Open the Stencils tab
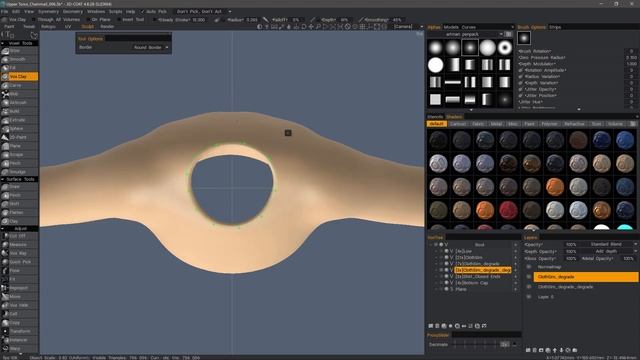 pos(435,117)
